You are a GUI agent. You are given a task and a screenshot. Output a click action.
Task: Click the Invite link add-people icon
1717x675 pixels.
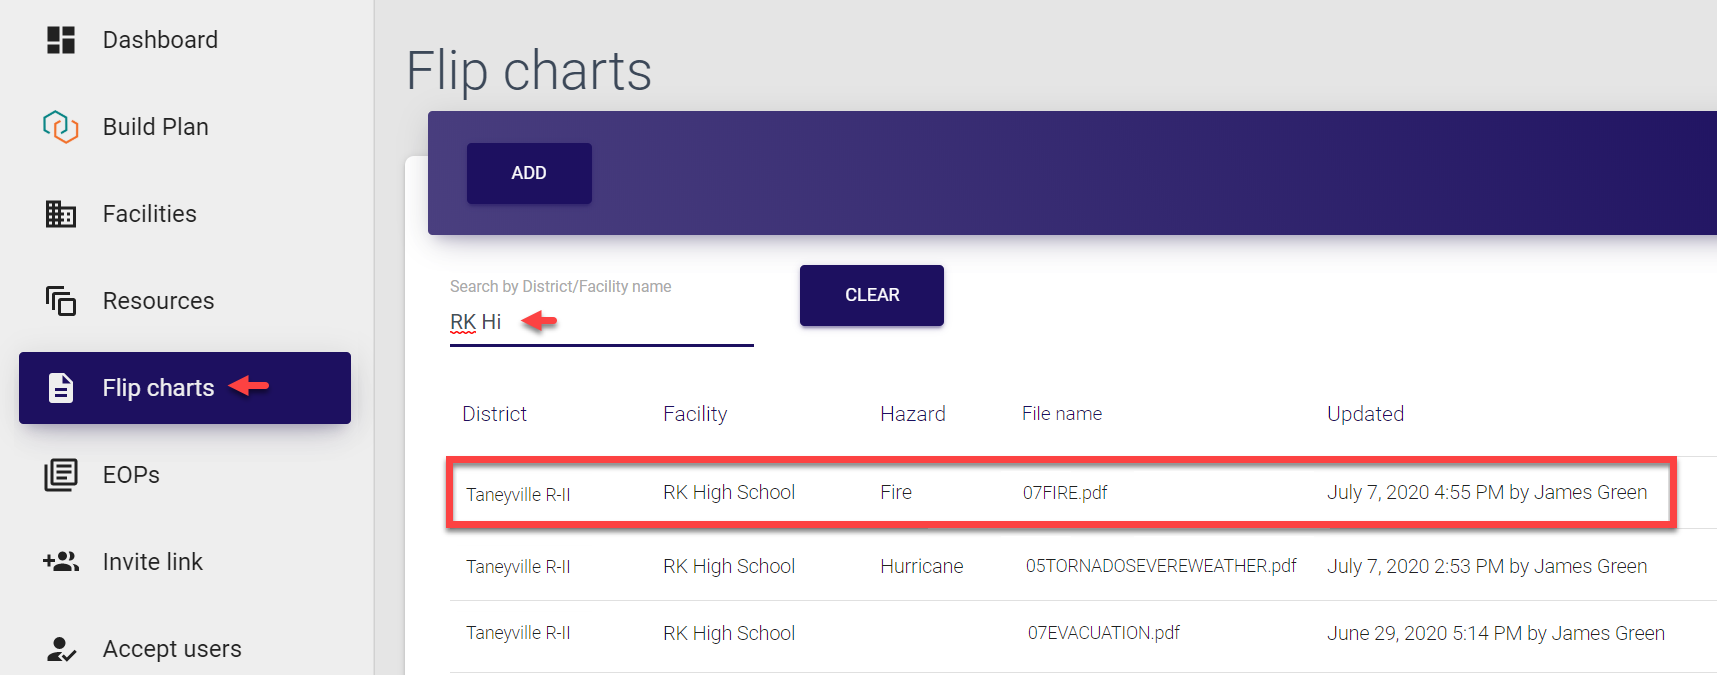[61, 562]
